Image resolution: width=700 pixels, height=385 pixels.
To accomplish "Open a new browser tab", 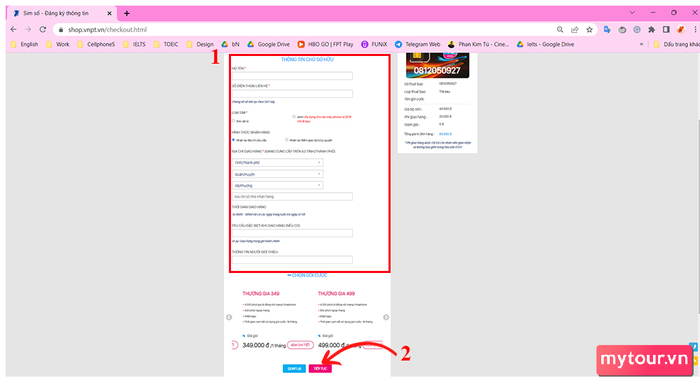I will point(127,13).
